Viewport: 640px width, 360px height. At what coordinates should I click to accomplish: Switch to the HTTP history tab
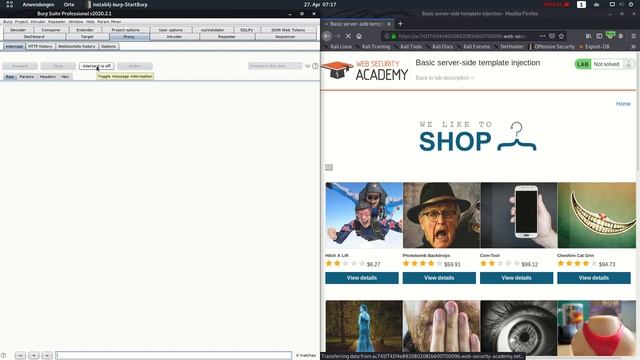pyautogui.click(x=40, y=47)
